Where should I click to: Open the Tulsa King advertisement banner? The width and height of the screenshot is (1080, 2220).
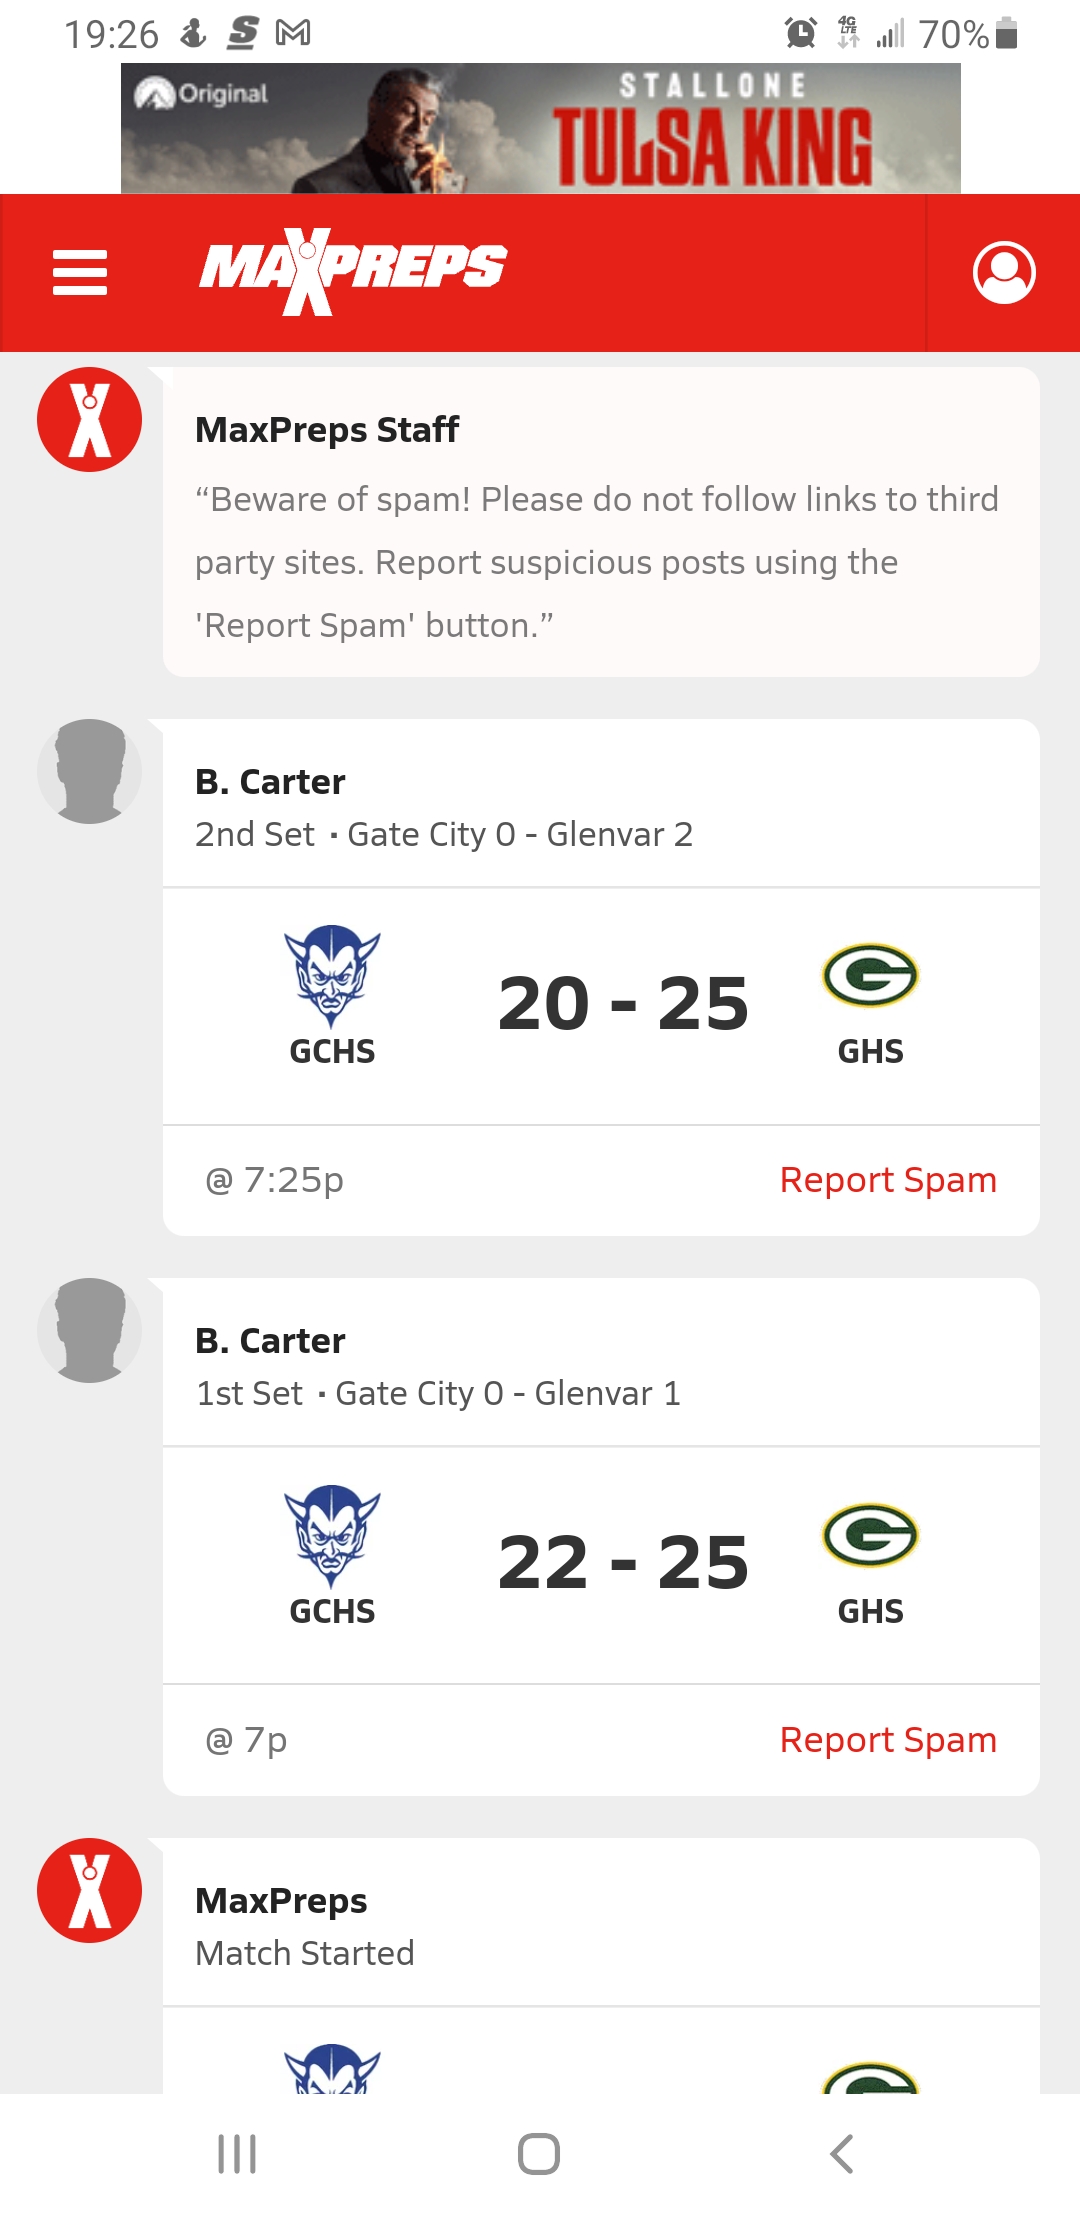(x=540, y=128)
